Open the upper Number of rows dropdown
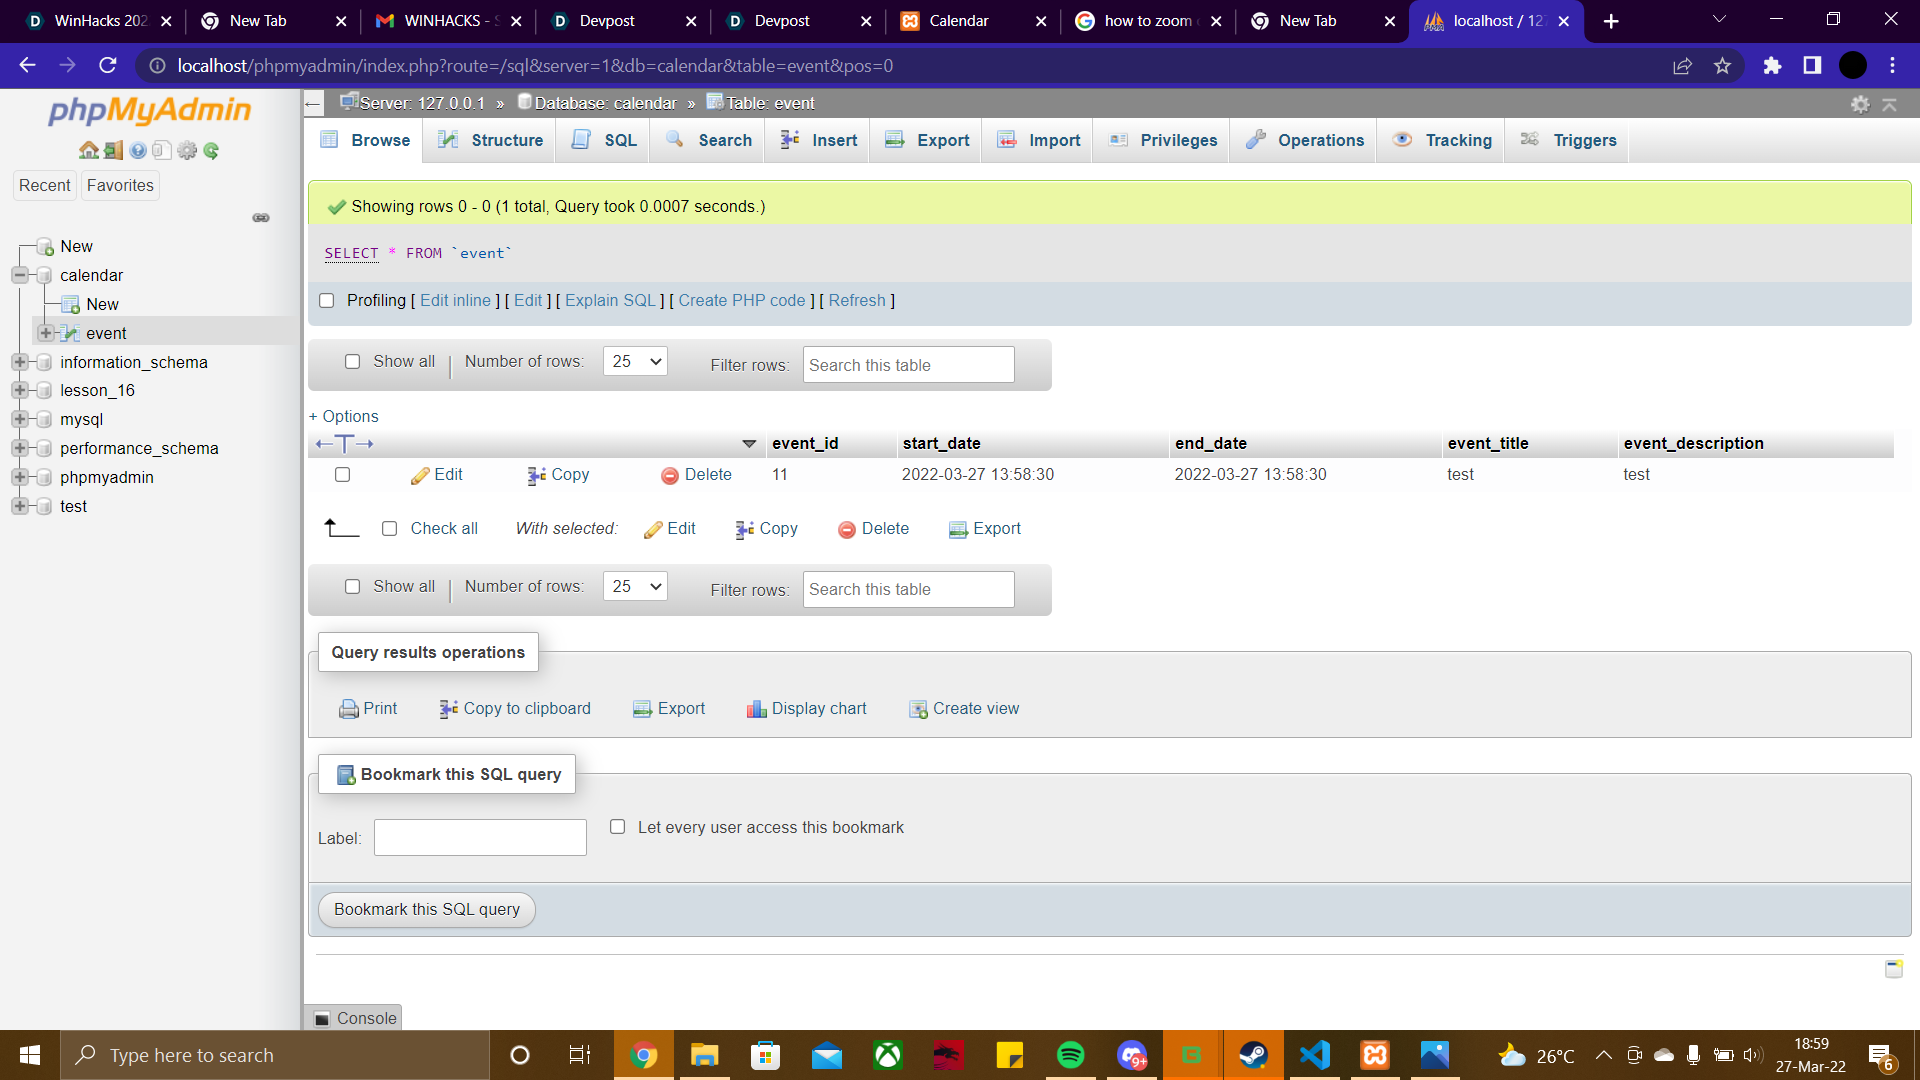This screenshot has width=1920, height=1080. coord(635,362)
